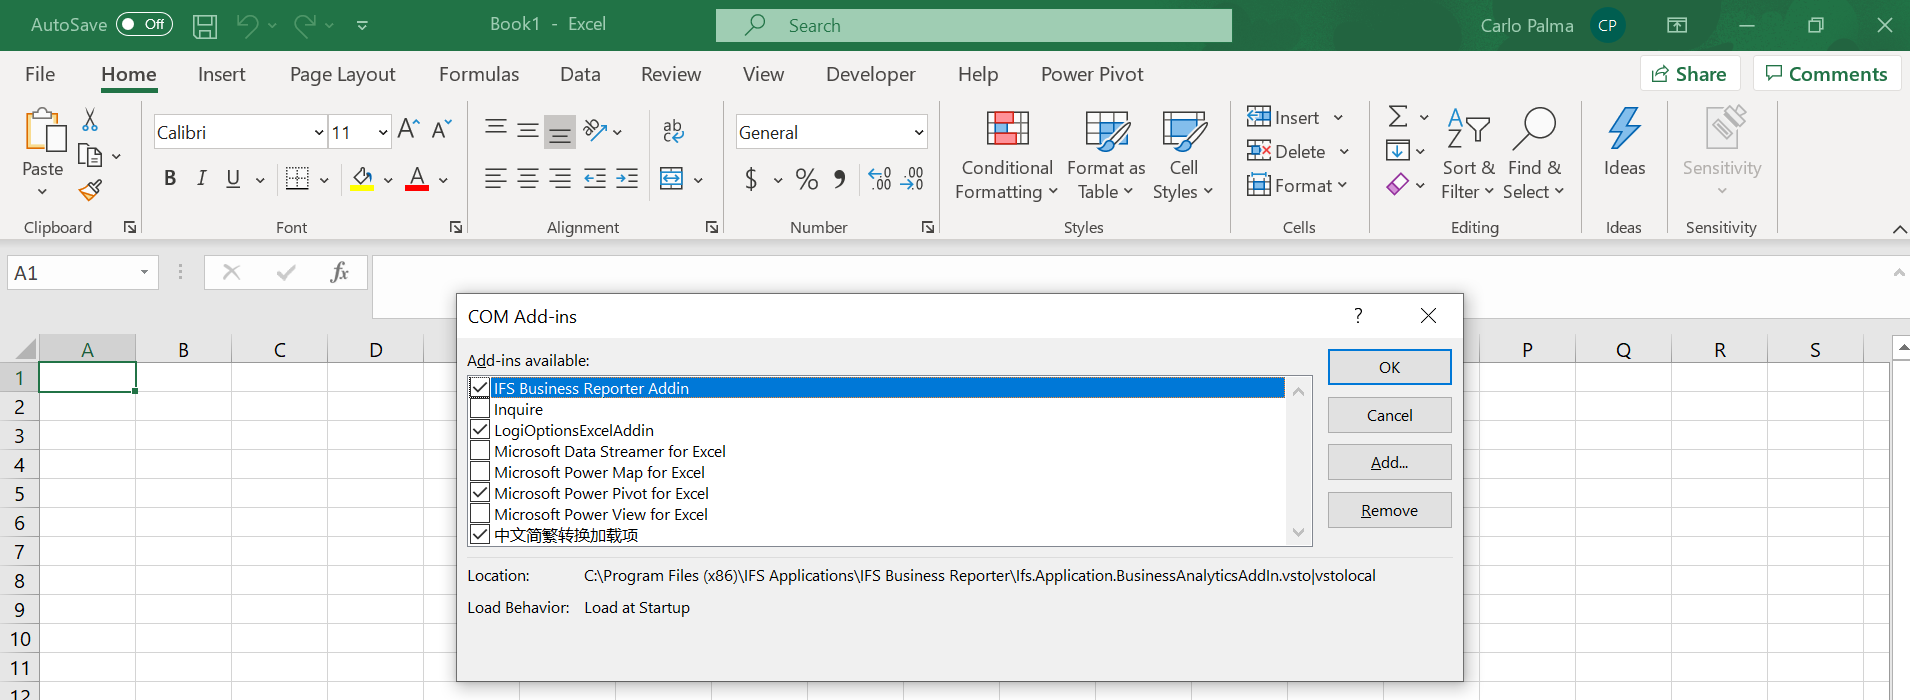Open the Calibri font name dropdown
Screen dimensions: 1910x700
click(319, 132)
